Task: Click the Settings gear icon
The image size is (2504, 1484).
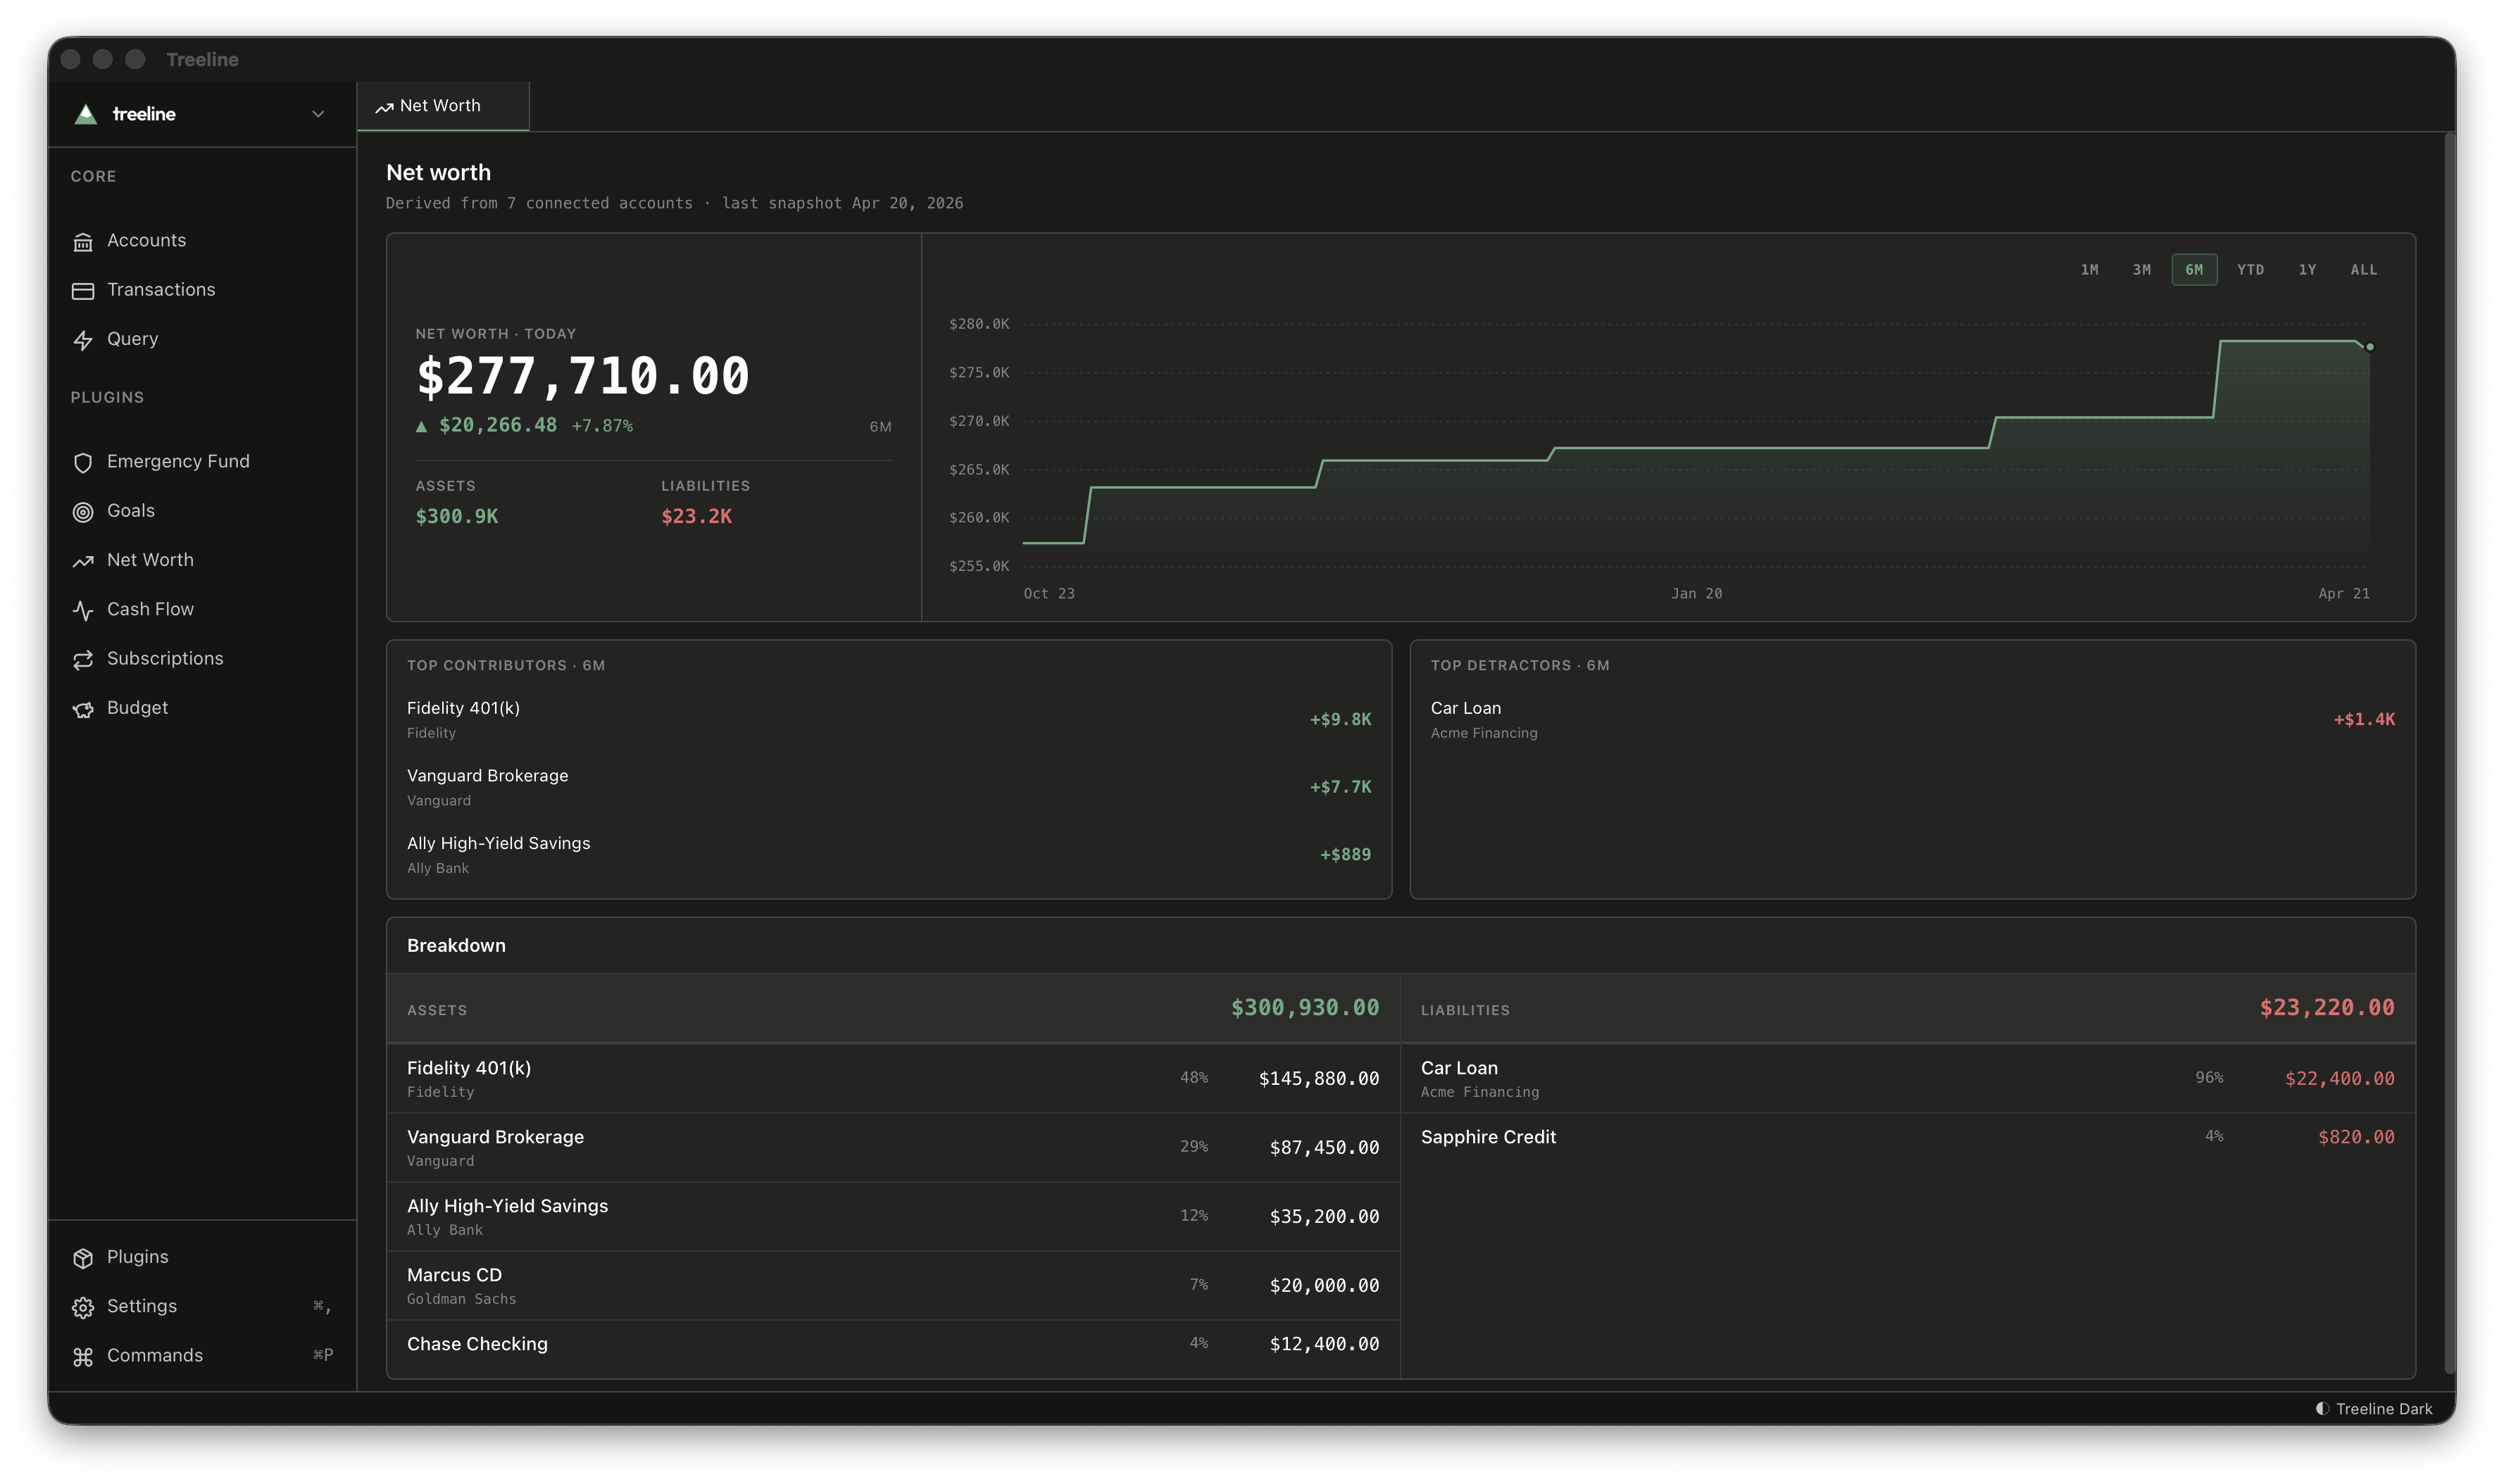Action: pyautogui.click(x=83, y=1308)
